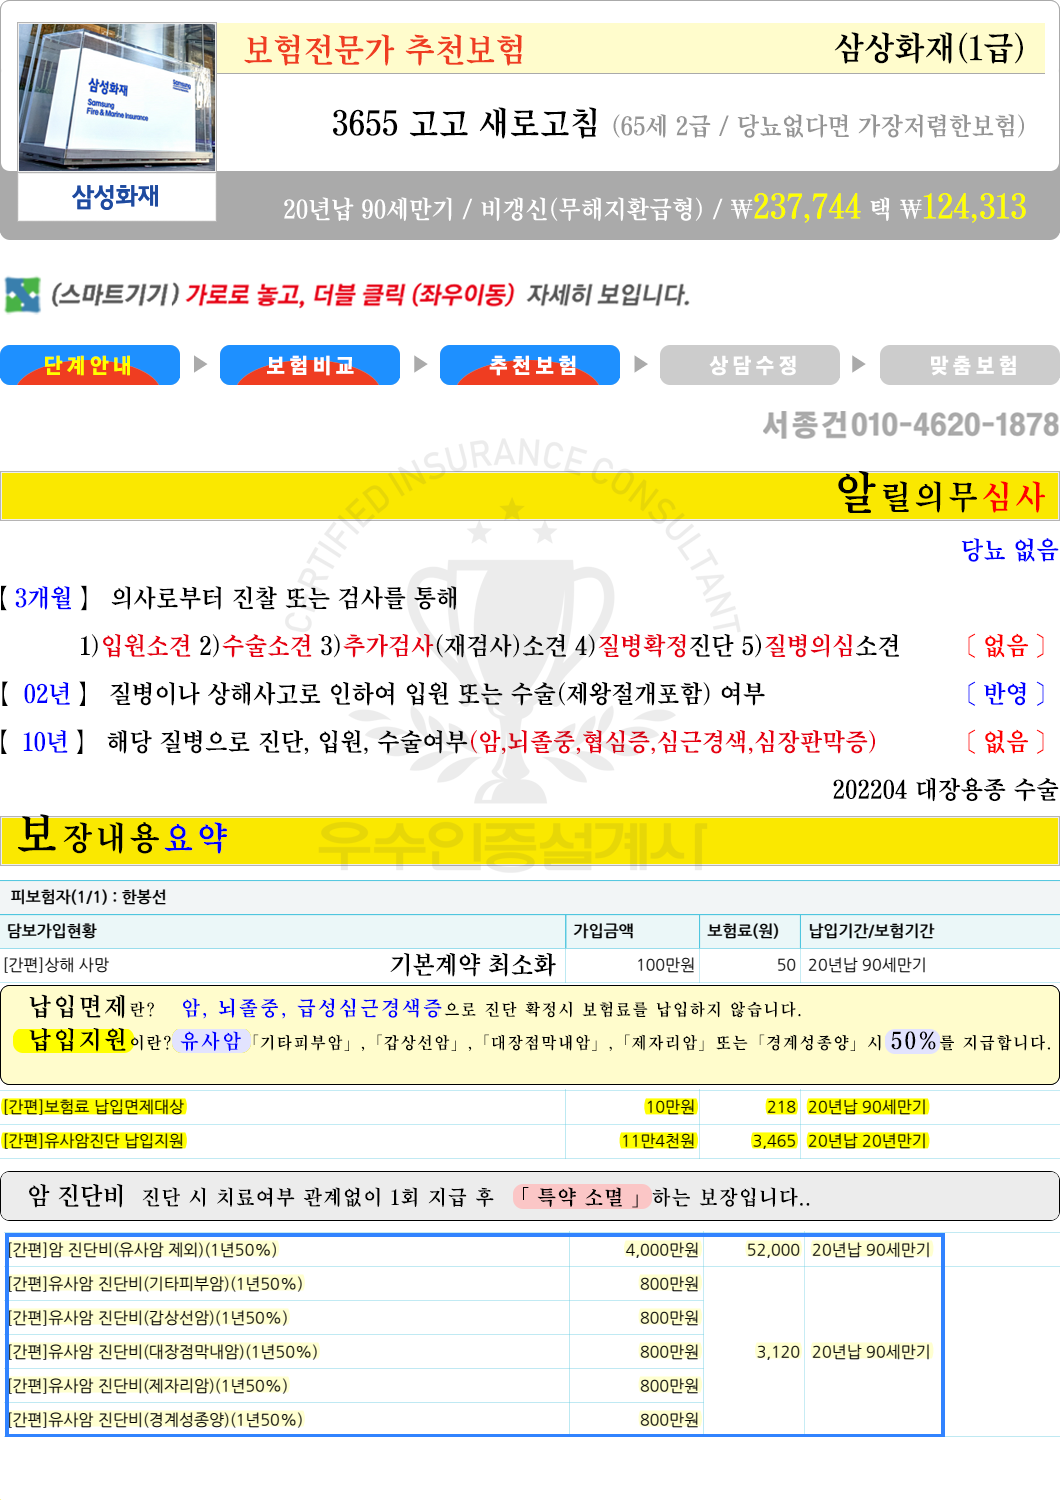Open the 추천보험 step tab
The image size is (1060, 1500).
pos(530,365)
